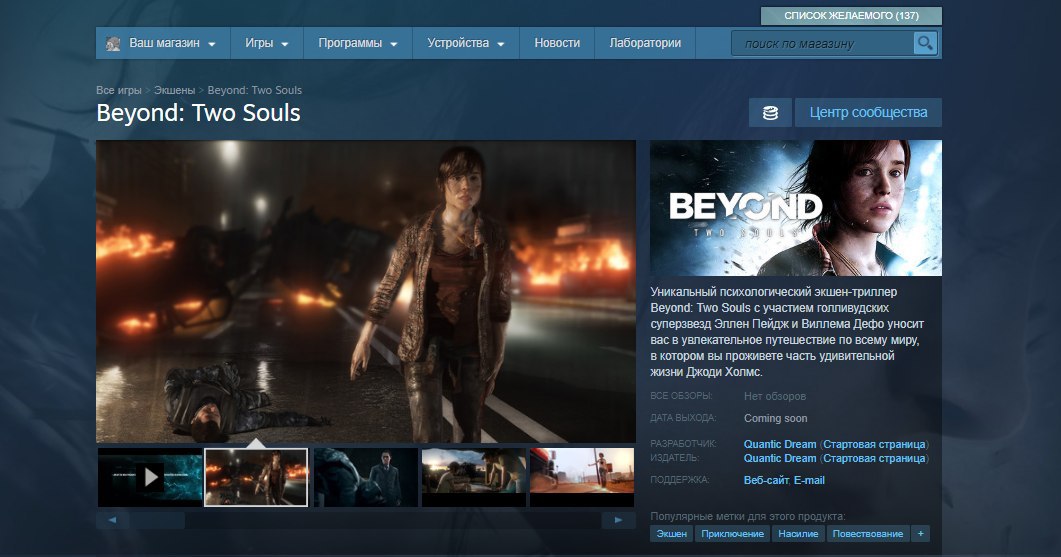The height and width of the screenshot is (557, 1061).
Task: Select the desert road screenshot thumbnail
Action: [x=582, y=477]
